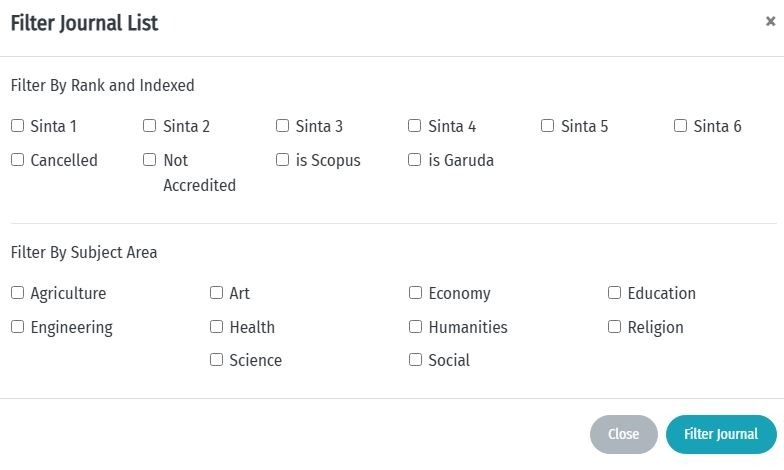Screen dimensions: 784x470
Task: Check the Art subject checkbox
Action: click(216, 293)
